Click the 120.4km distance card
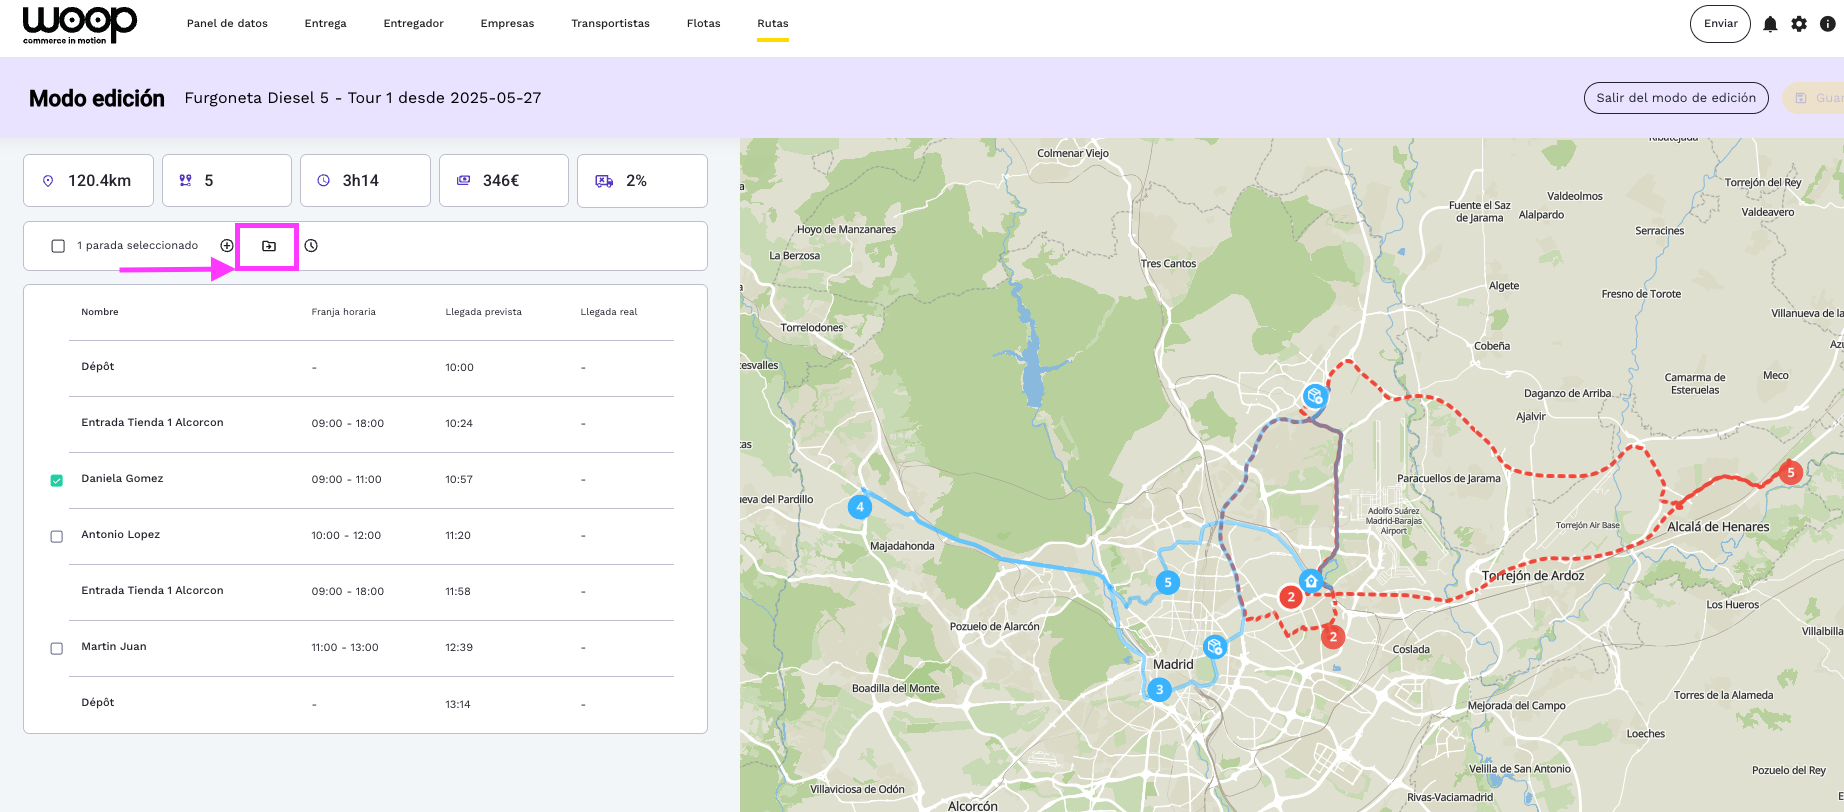 click(x=88, y=181)
